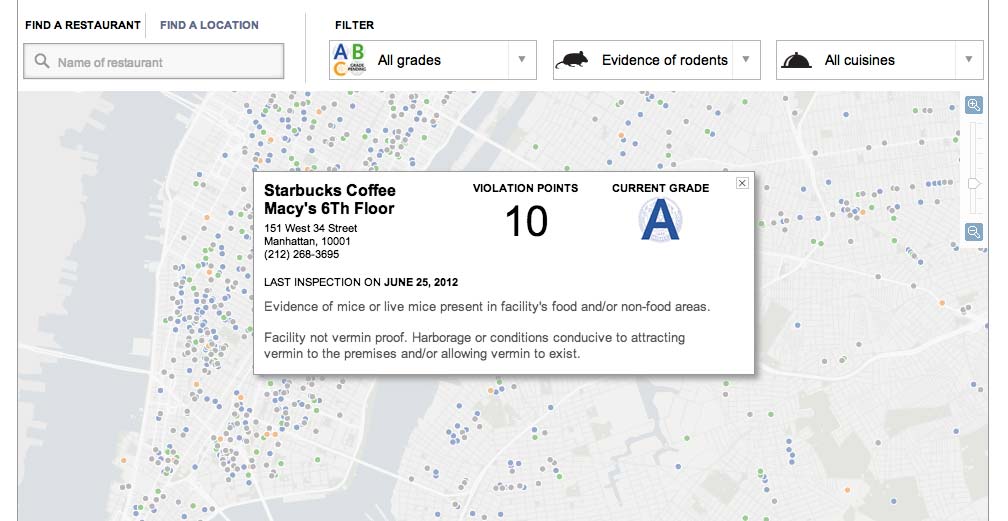Viewport: 1008px width, 521px height.
Task: Click the map zoom-out magnifier icon
Action: (x=974, y=232)
